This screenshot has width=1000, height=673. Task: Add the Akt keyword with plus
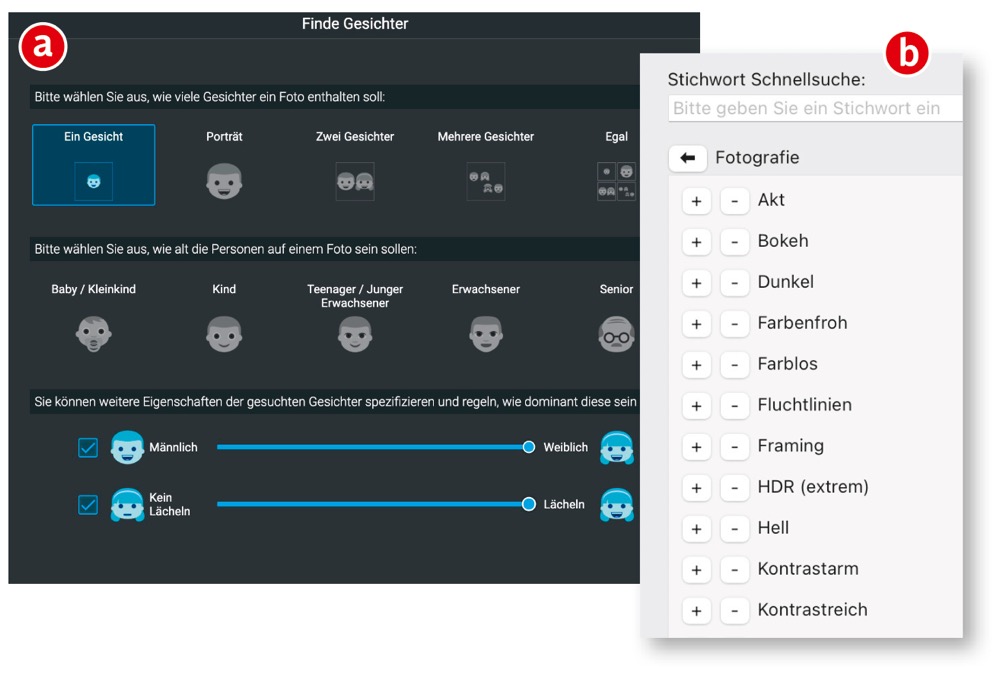[696, 201]
